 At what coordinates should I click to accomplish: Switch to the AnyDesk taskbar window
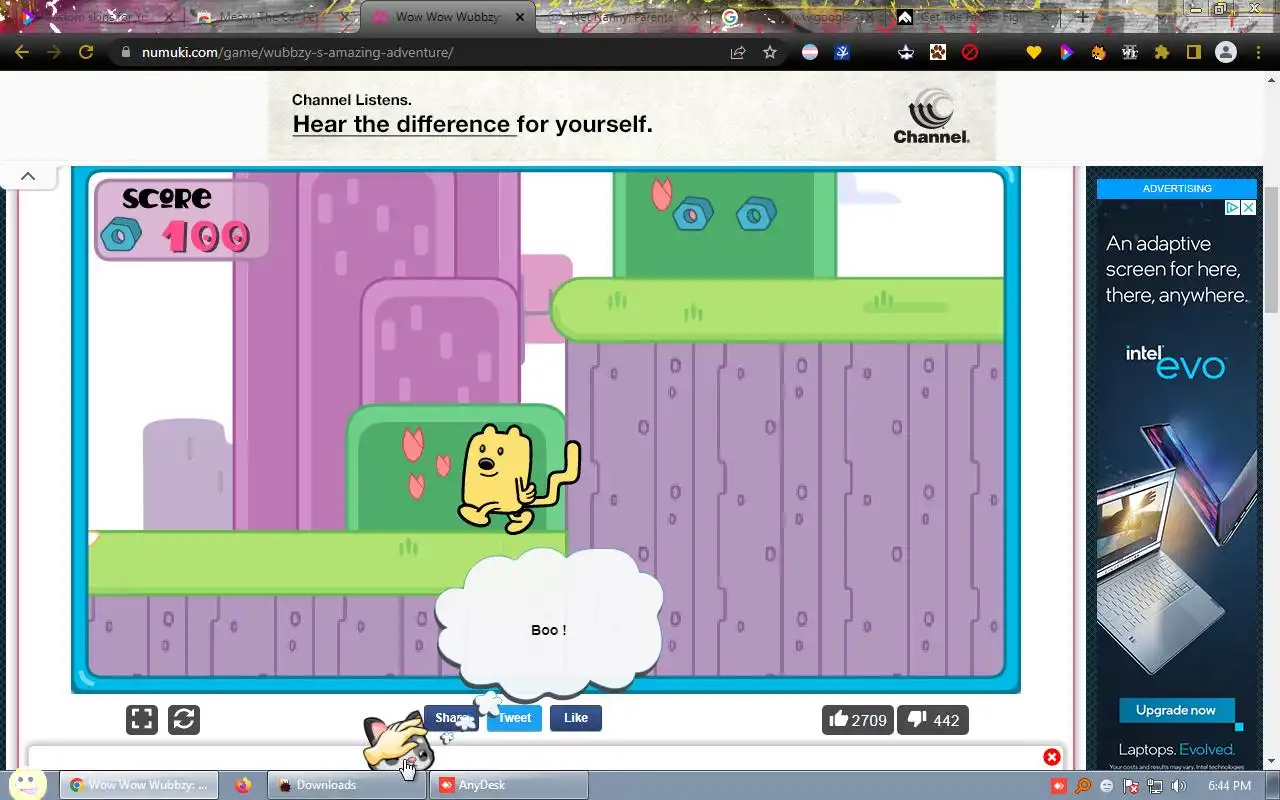coord(508,785)
